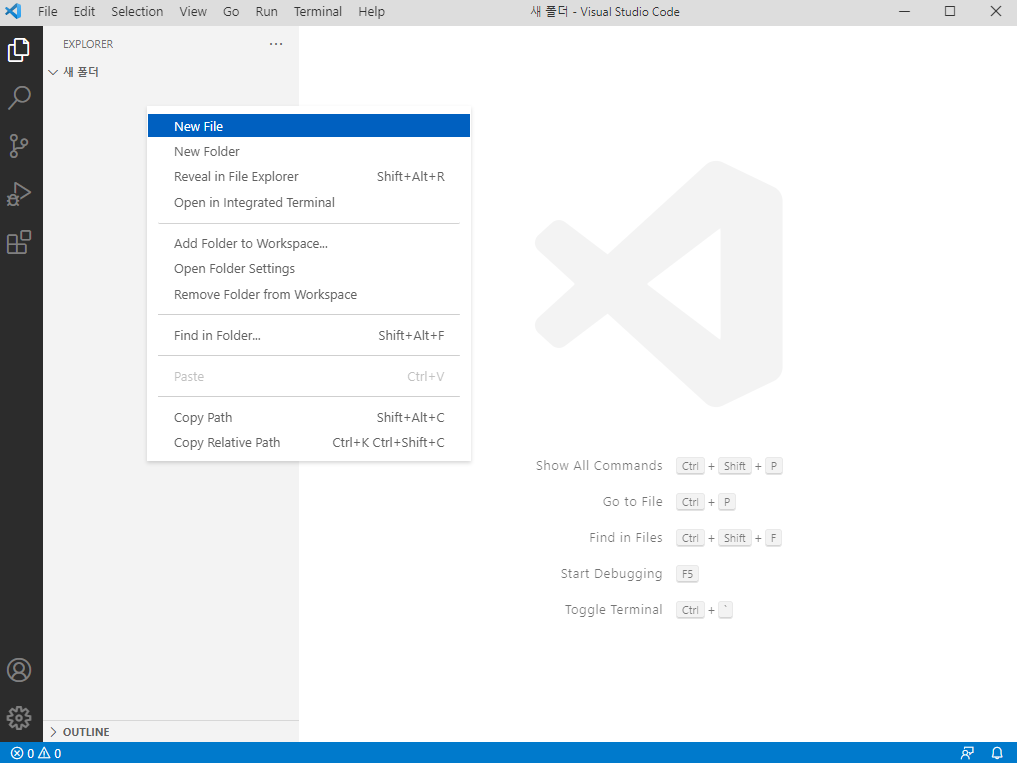
Task: Open the Help menu
Action: 372,12
